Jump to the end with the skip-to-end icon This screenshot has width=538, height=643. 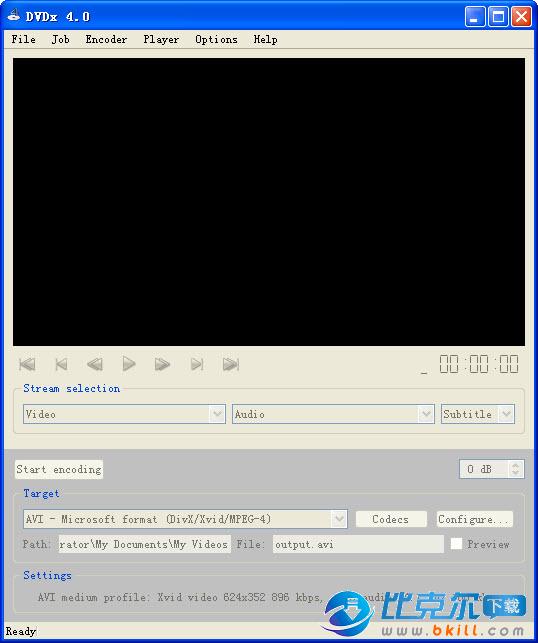[x=231, y=364]
